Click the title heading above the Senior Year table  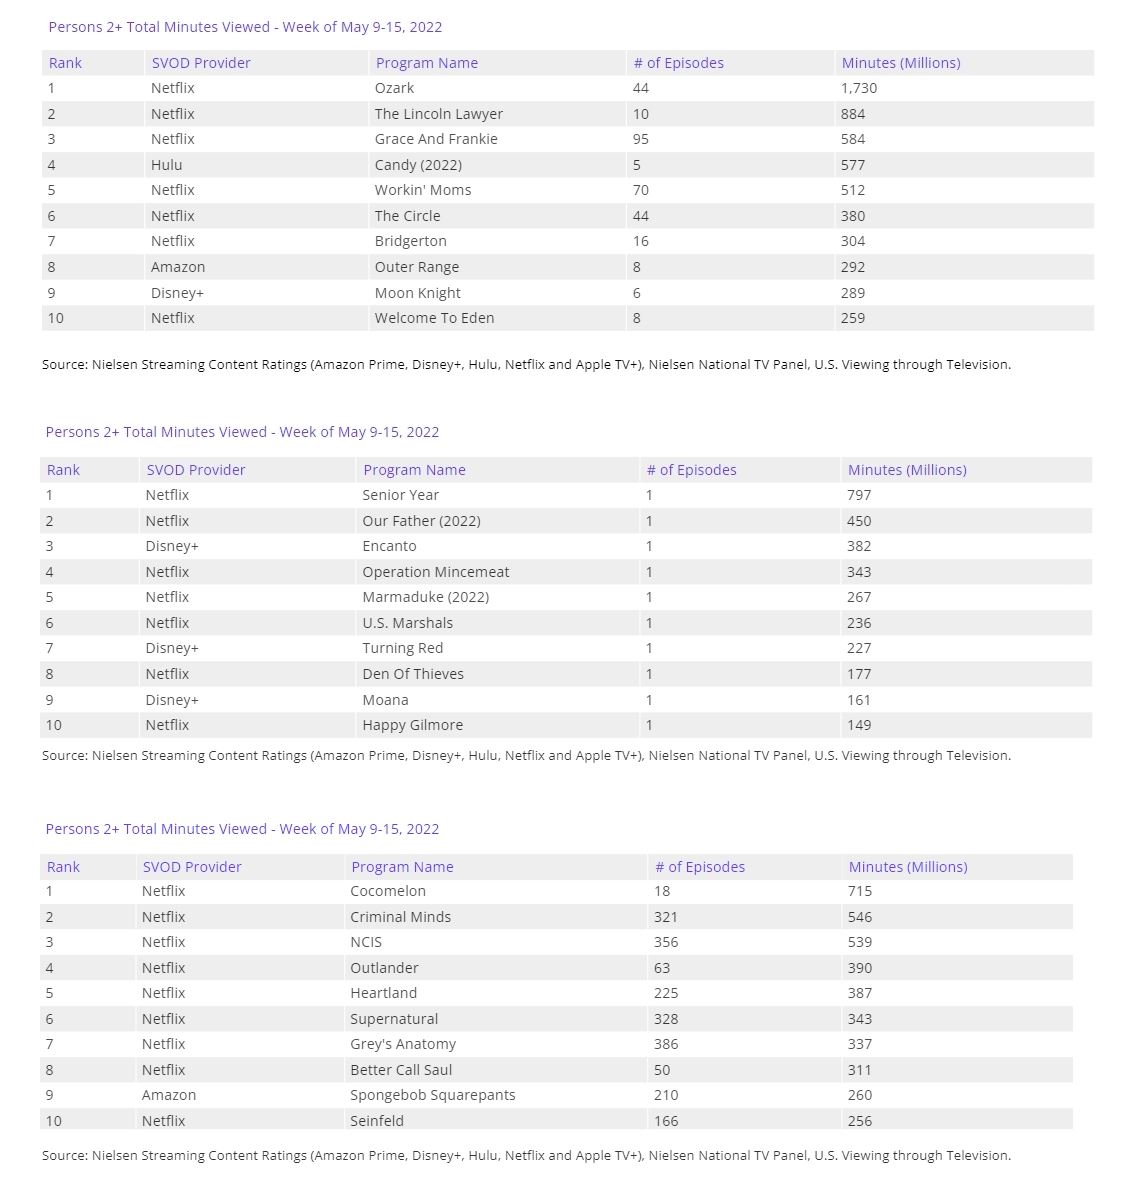tap(242, 432)
